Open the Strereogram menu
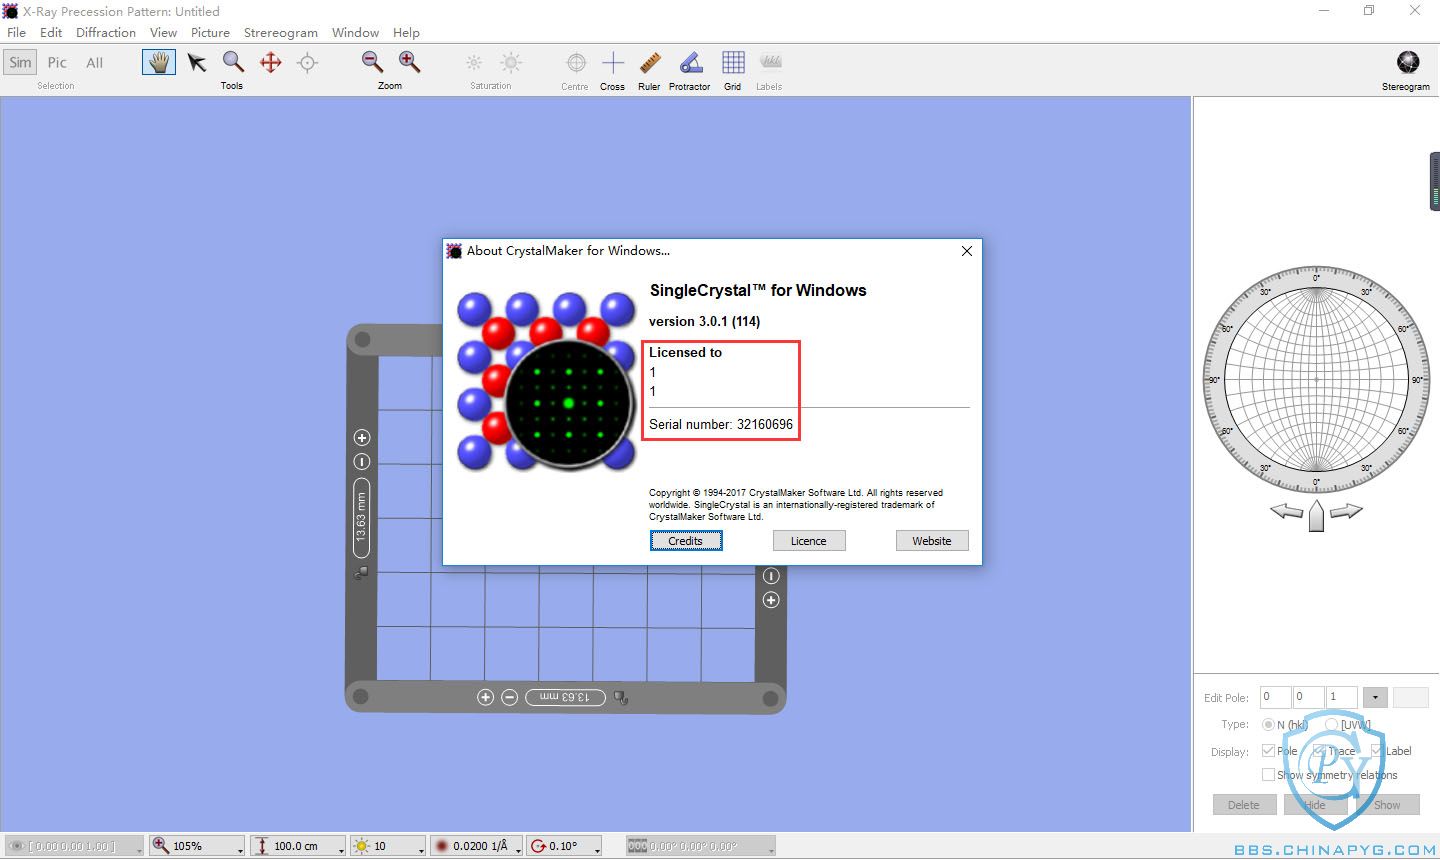This screenshot has width=1440, height=860. (x=281, y=32)
